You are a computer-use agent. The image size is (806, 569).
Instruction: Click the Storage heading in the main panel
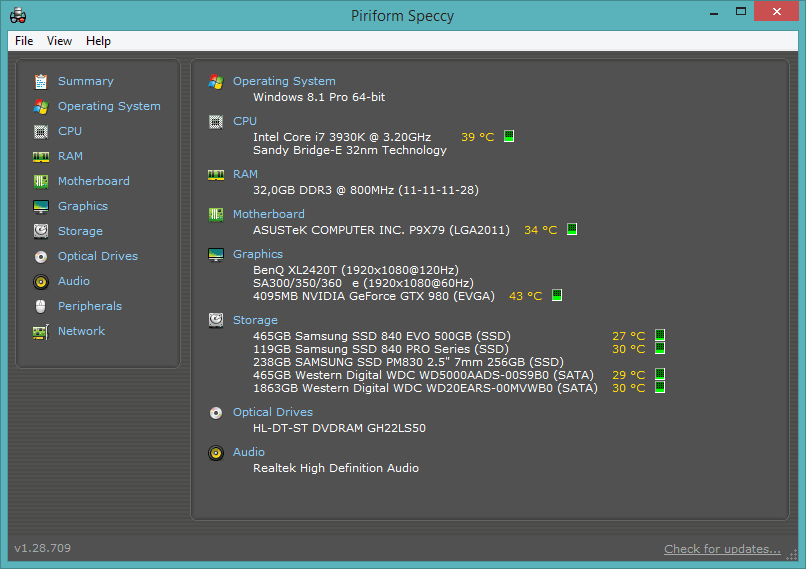point(255,320)
